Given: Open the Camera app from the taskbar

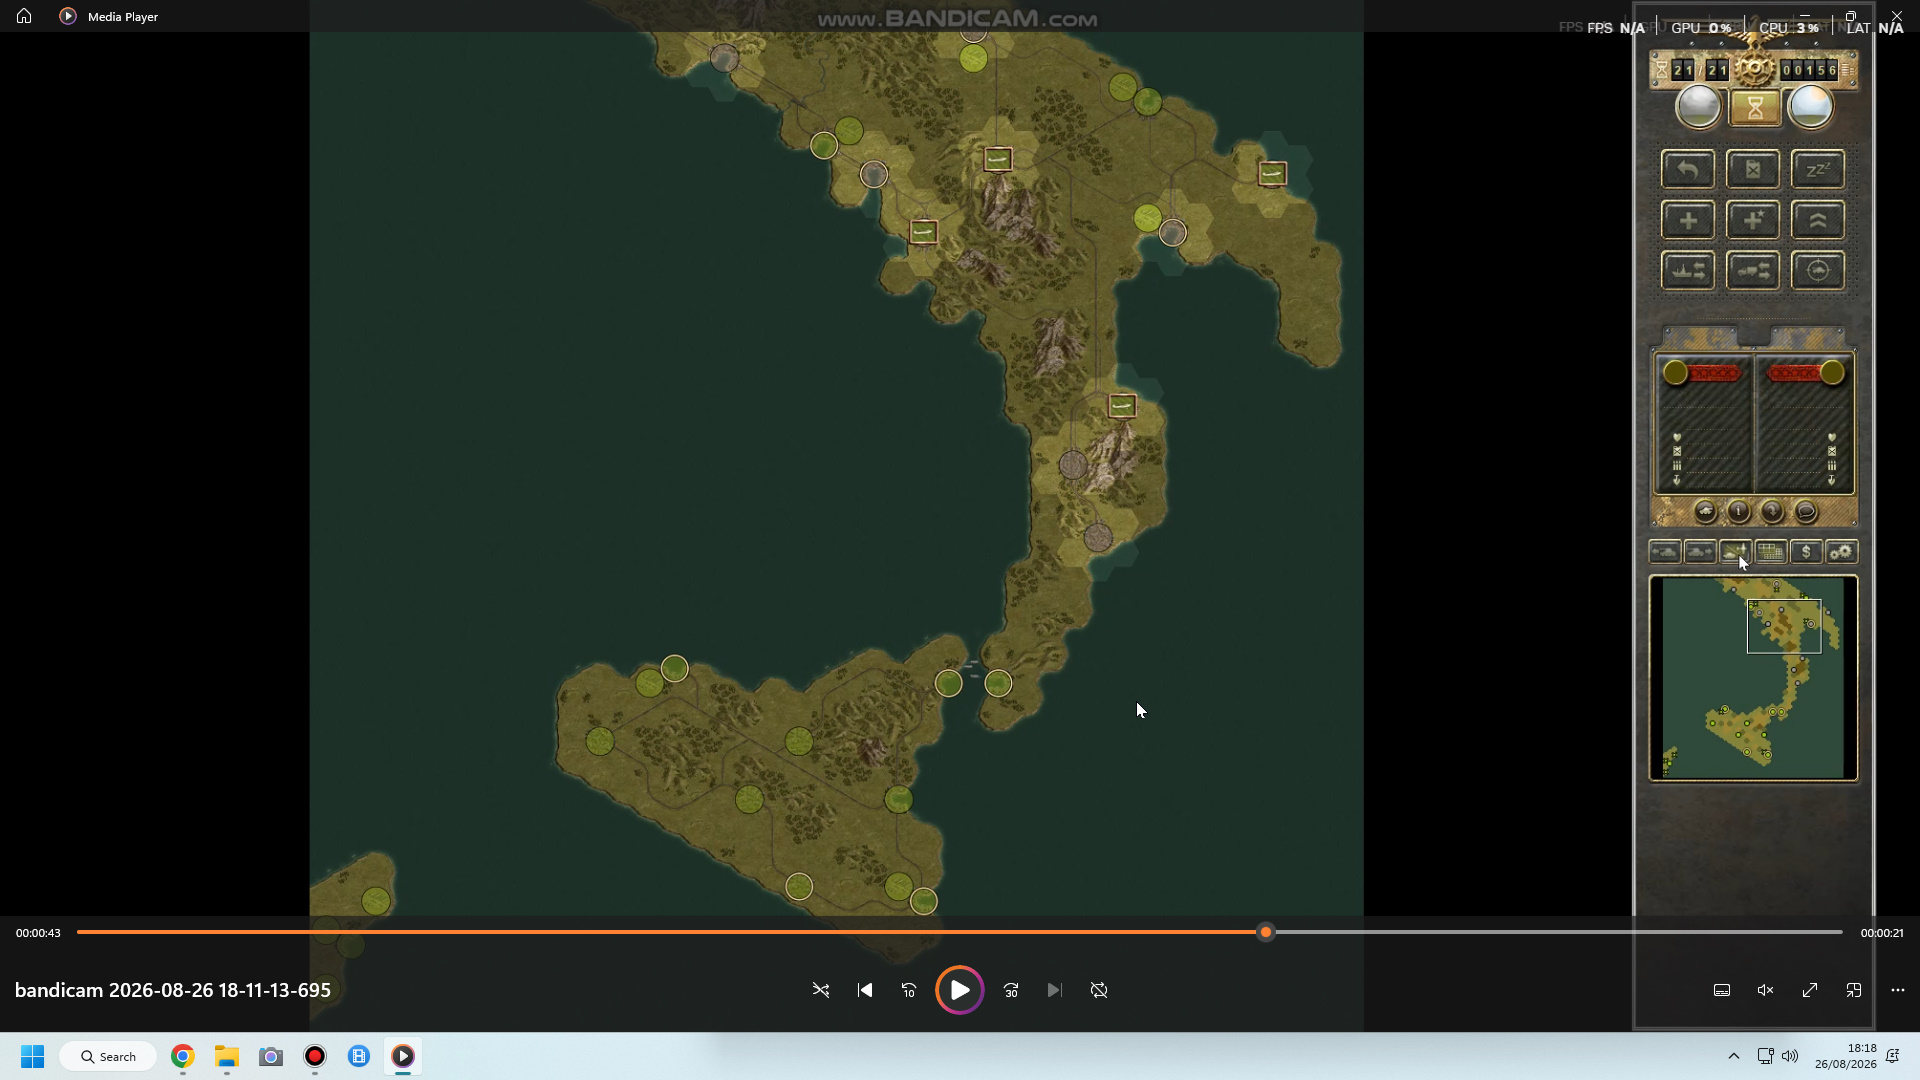Looking at the screenshot, I should point(271,1057).
